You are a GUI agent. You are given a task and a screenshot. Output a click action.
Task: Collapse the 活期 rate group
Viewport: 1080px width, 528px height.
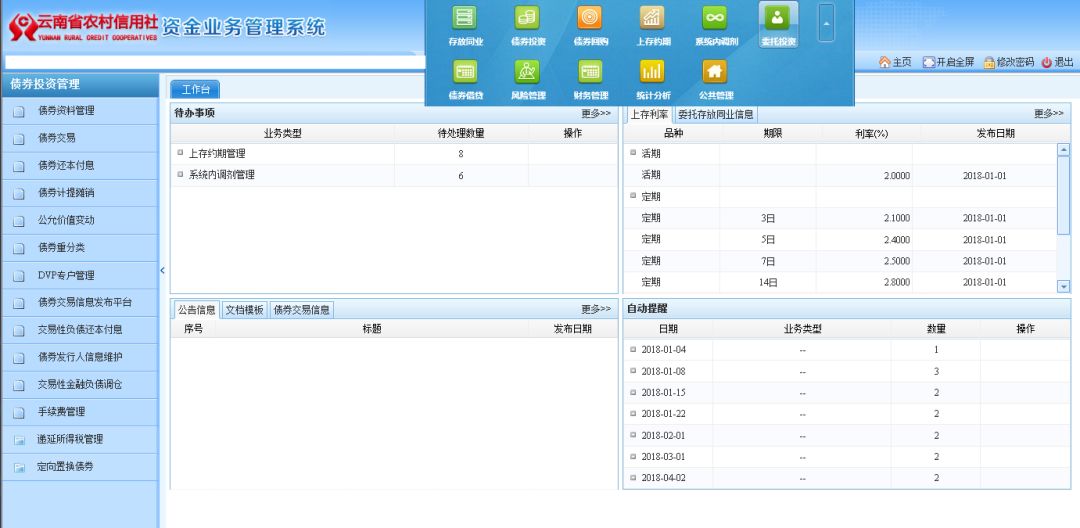pyautogui.click(x=633, y=153)
